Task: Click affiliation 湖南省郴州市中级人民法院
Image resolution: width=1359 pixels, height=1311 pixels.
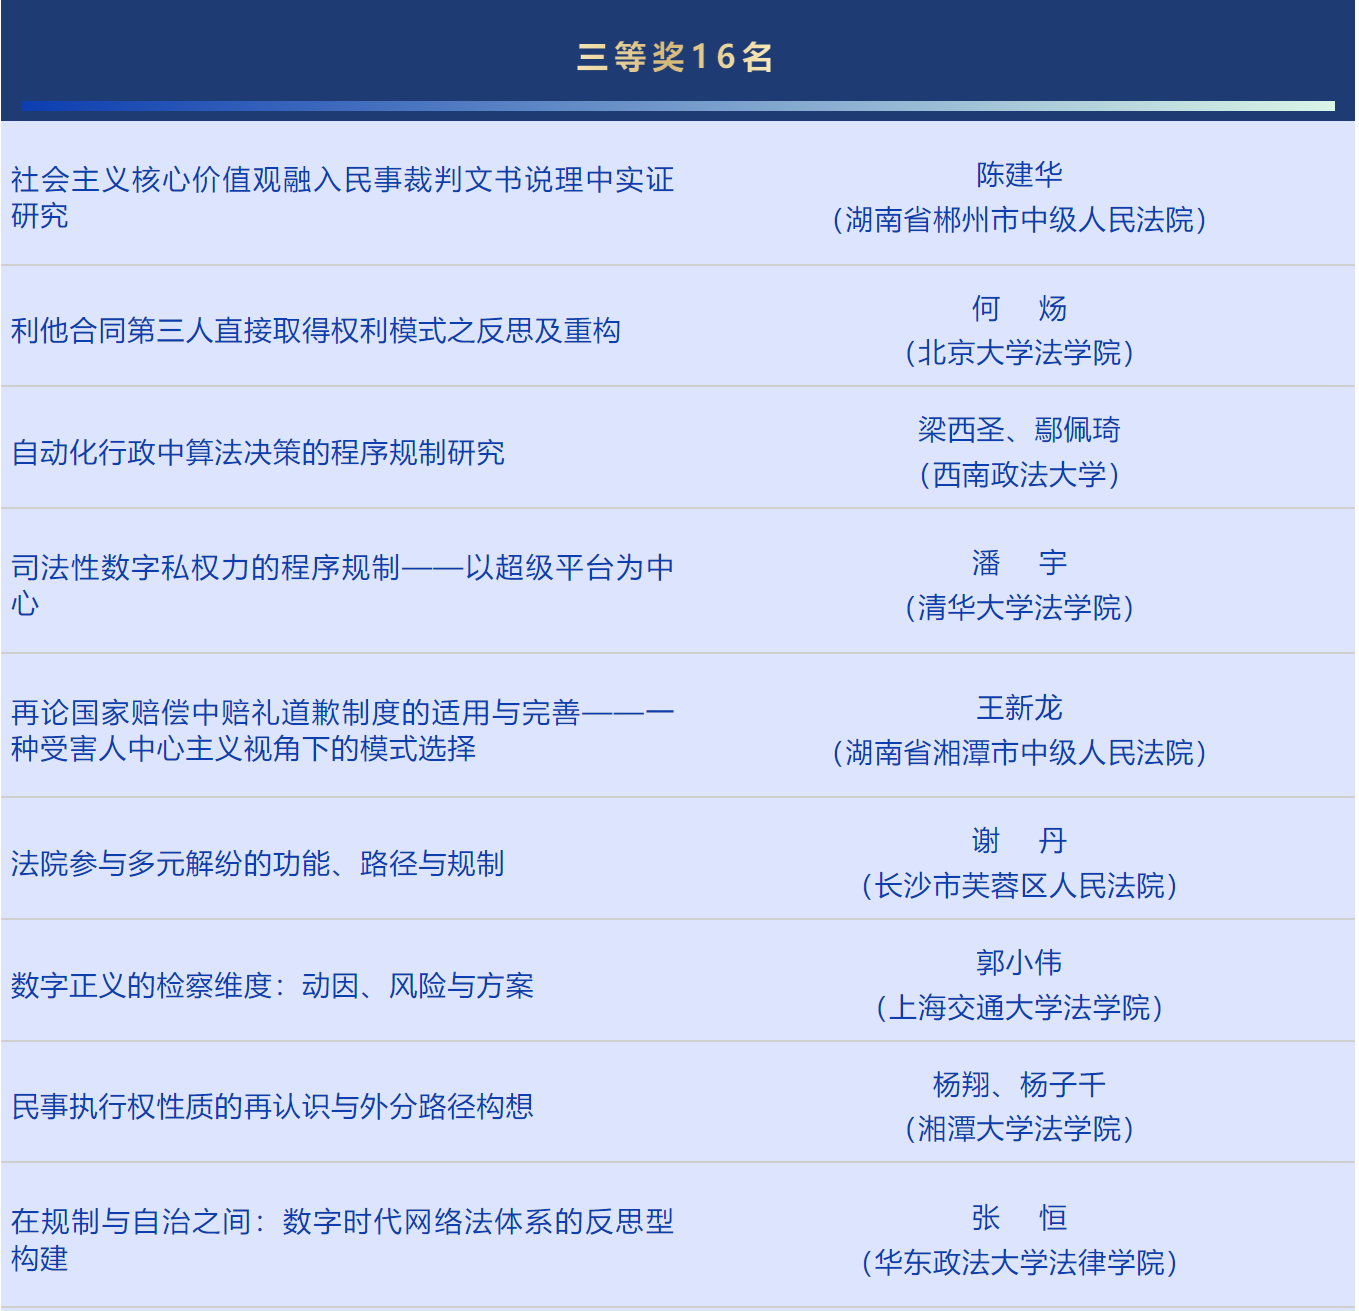Action: (1019, 220)
